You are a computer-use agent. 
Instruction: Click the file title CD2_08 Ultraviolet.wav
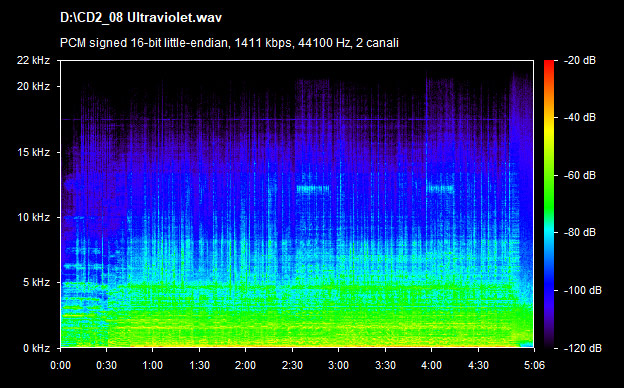[141, 18]
